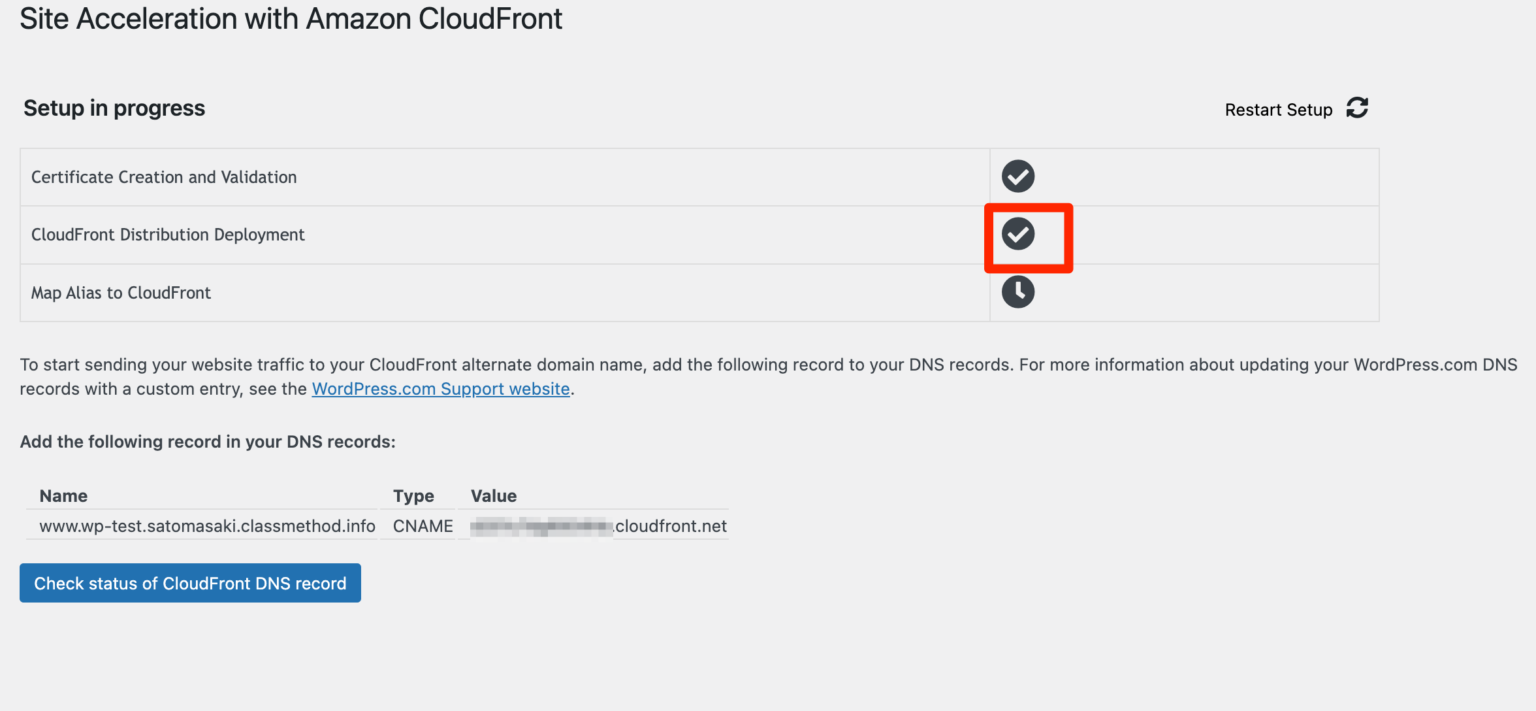Click the Name column header
The width and height of the screenshot is (1536, 711).
[63, 495]
